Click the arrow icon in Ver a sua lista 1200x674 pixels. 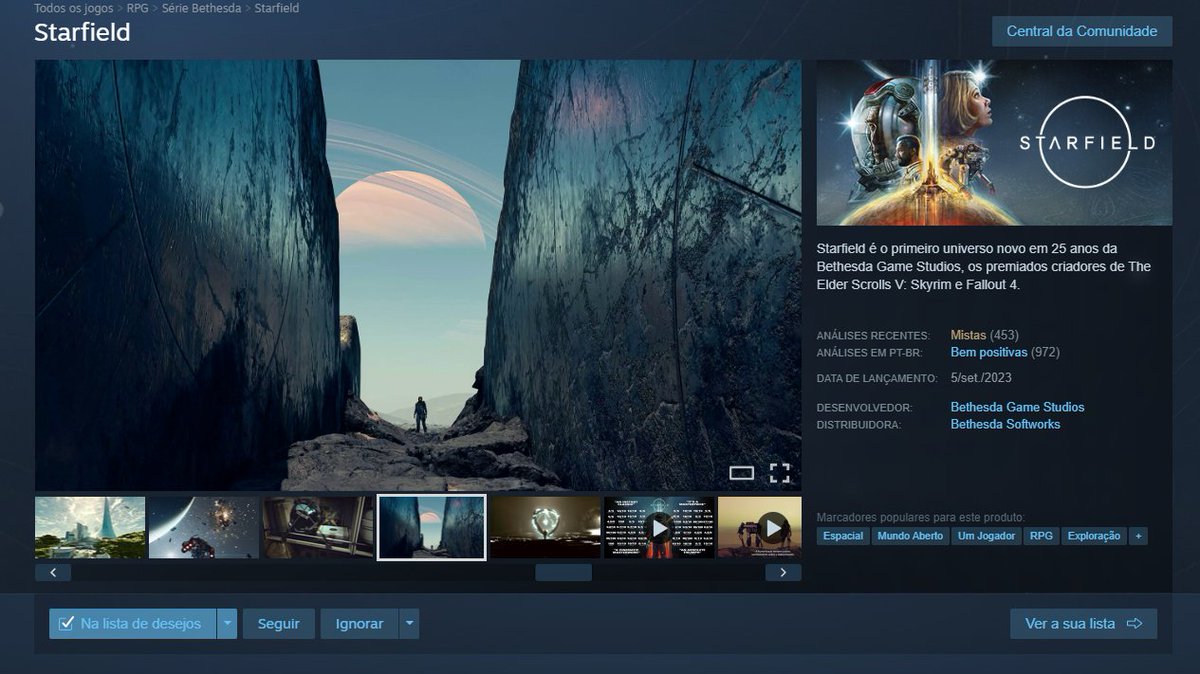[1134, 623]
